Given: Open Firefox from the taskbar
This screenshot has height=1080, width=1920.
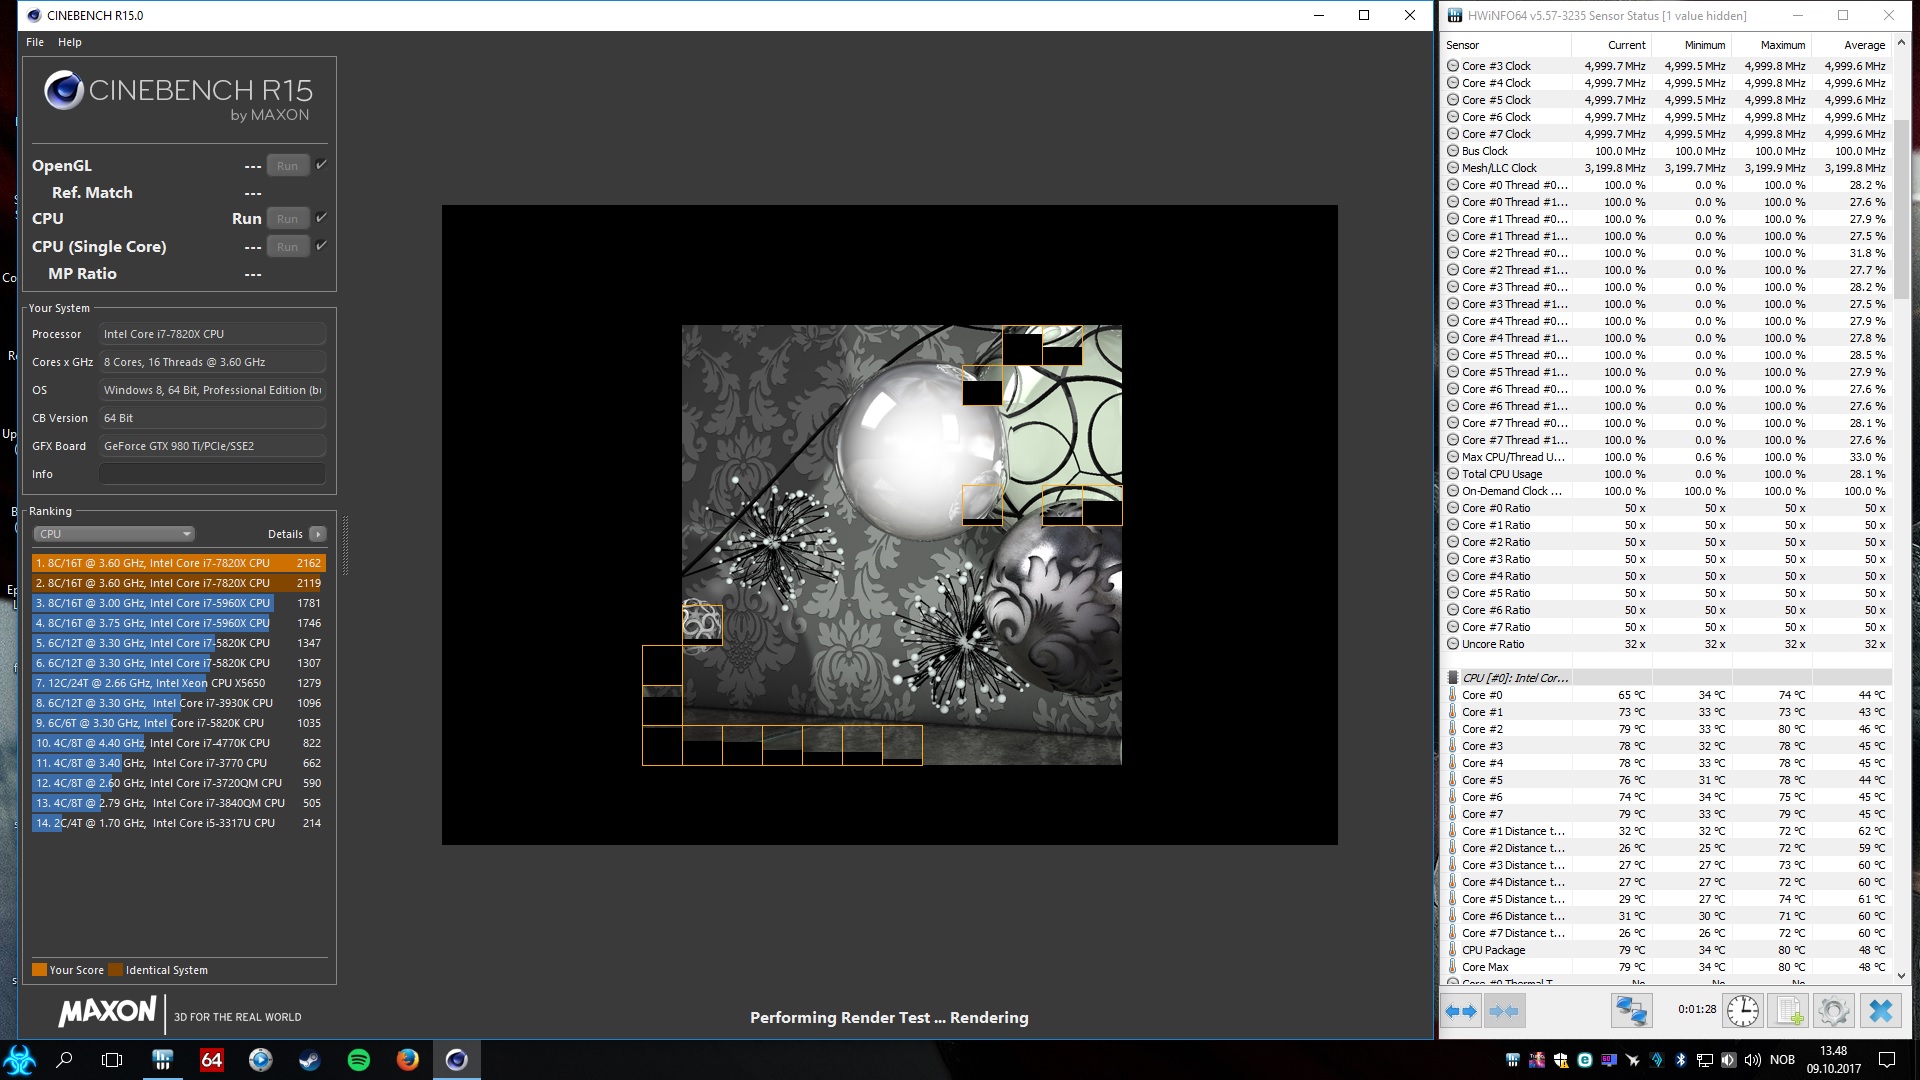Looking at the screenshot, I should pyautogui.click(x=407, y=1060).
